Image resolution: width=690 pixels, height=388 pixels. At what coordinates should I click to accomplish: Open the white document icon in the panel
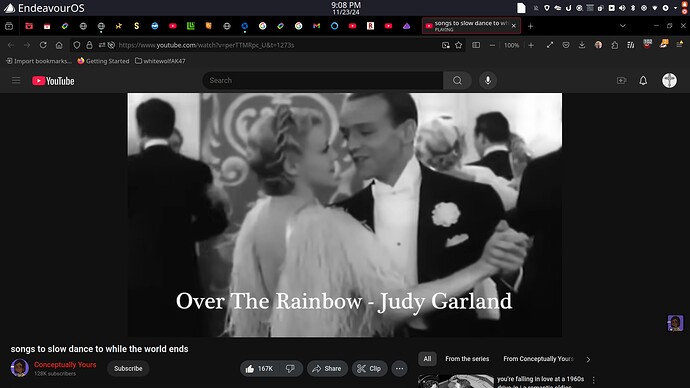(521, 8)
